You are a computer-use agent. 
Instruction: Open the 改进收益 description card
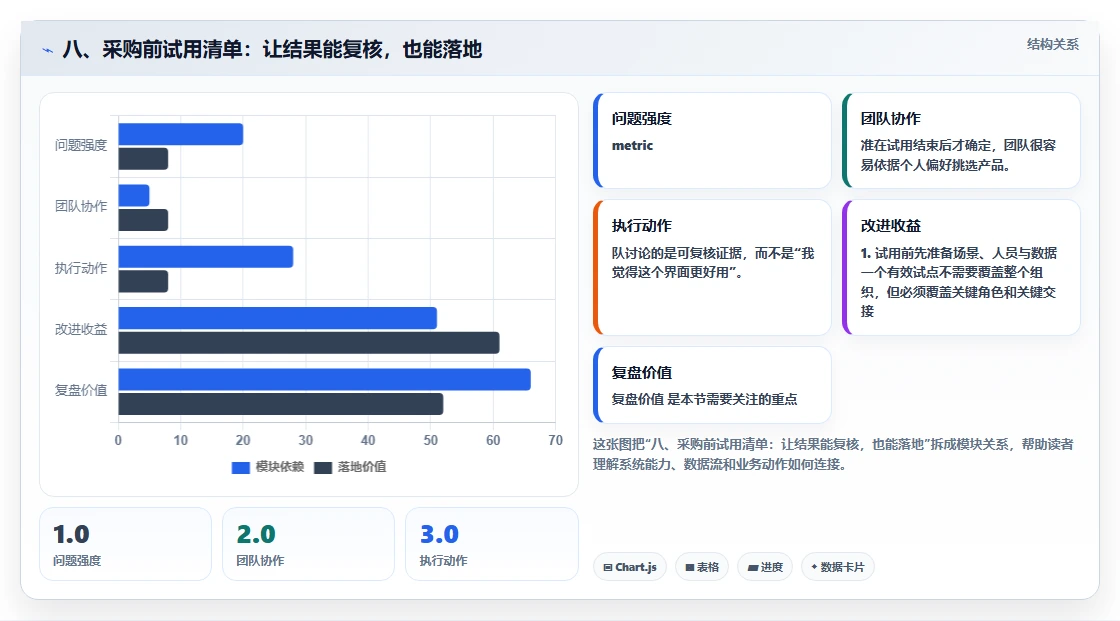[961, 267]
